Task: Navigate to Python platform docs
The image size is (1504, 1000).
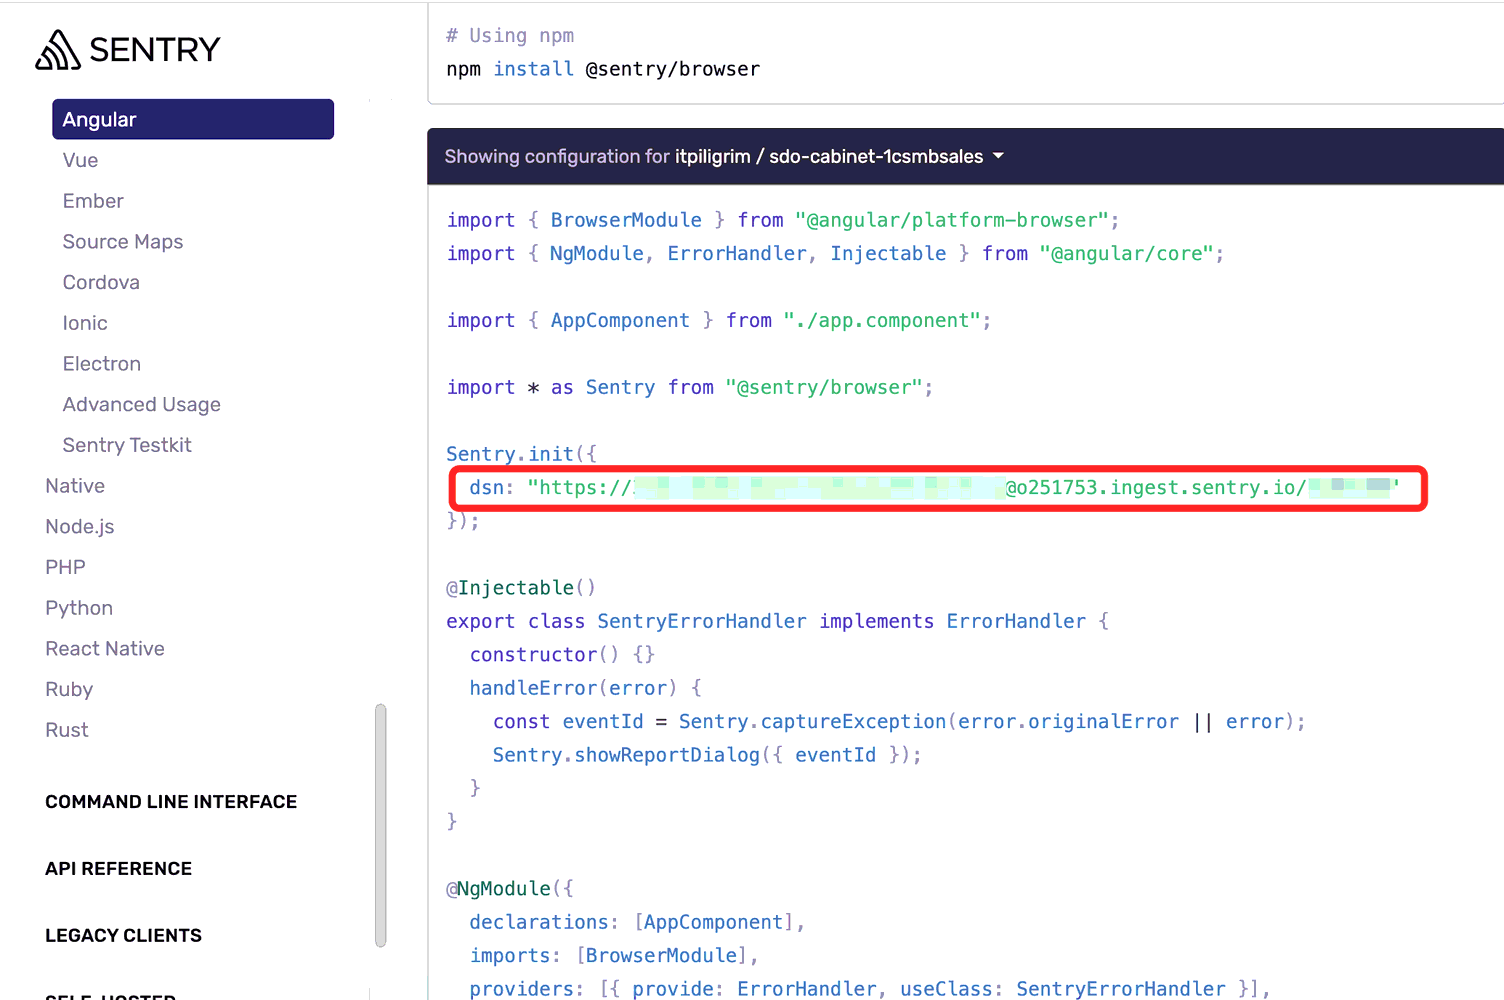Action: coord(79,608)
